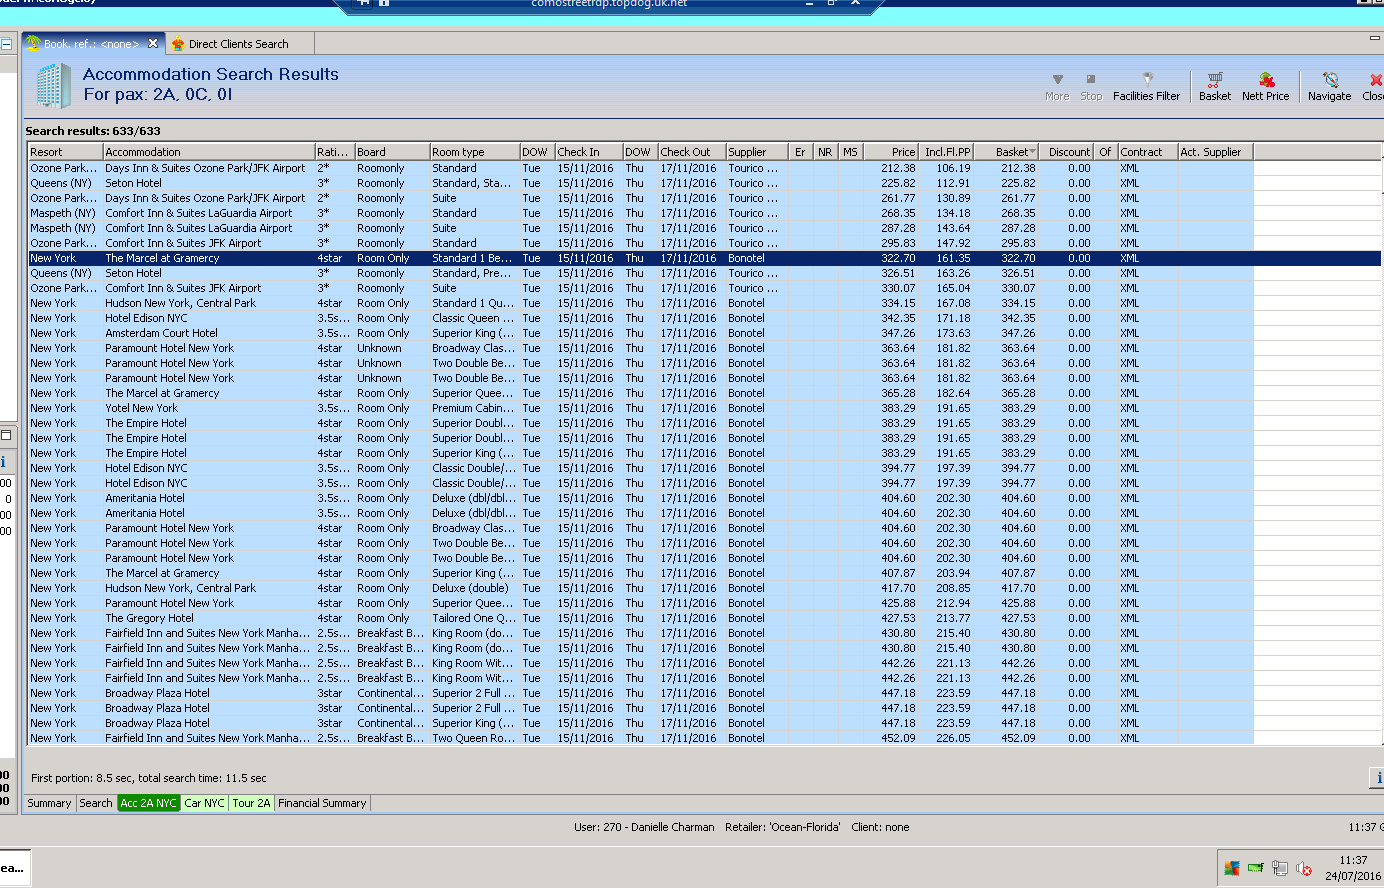Click the Deluxe (double) room type cell
The height and width of the screenshot is (888, 1384).
pos(474,588)
